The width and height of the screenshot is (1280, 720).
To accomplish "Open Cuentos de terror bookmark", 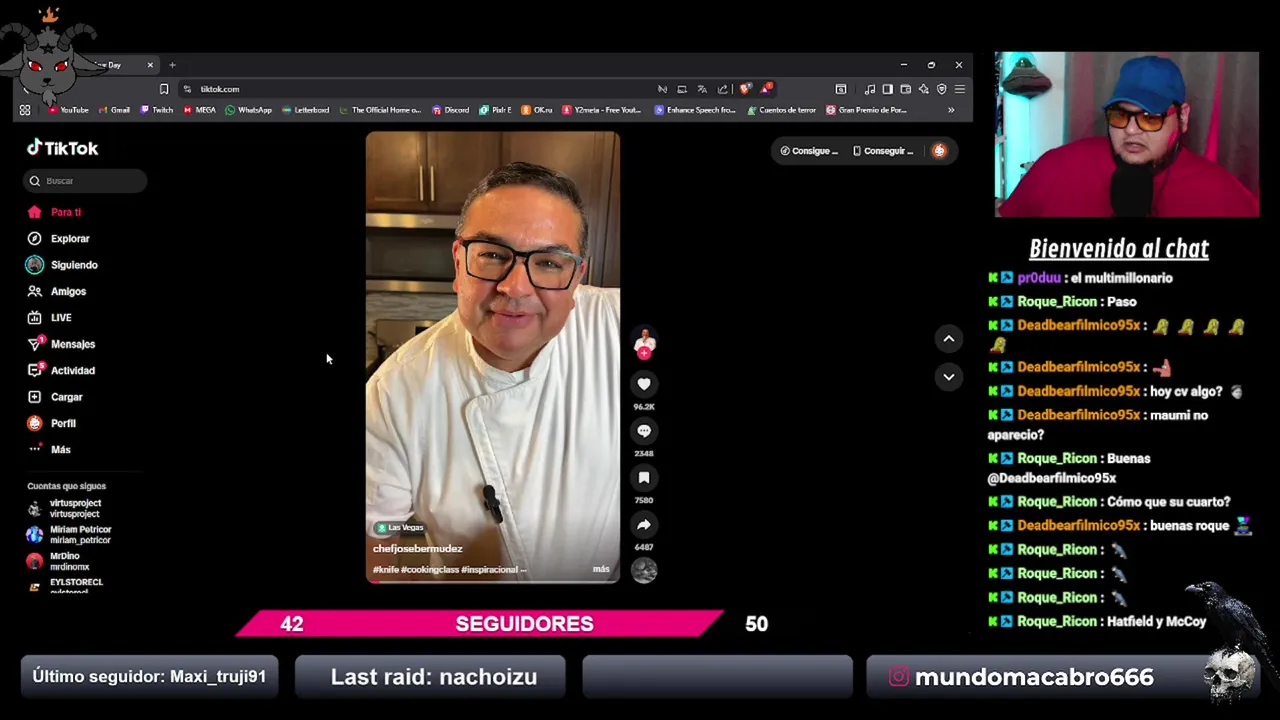I will coord(782,110).
